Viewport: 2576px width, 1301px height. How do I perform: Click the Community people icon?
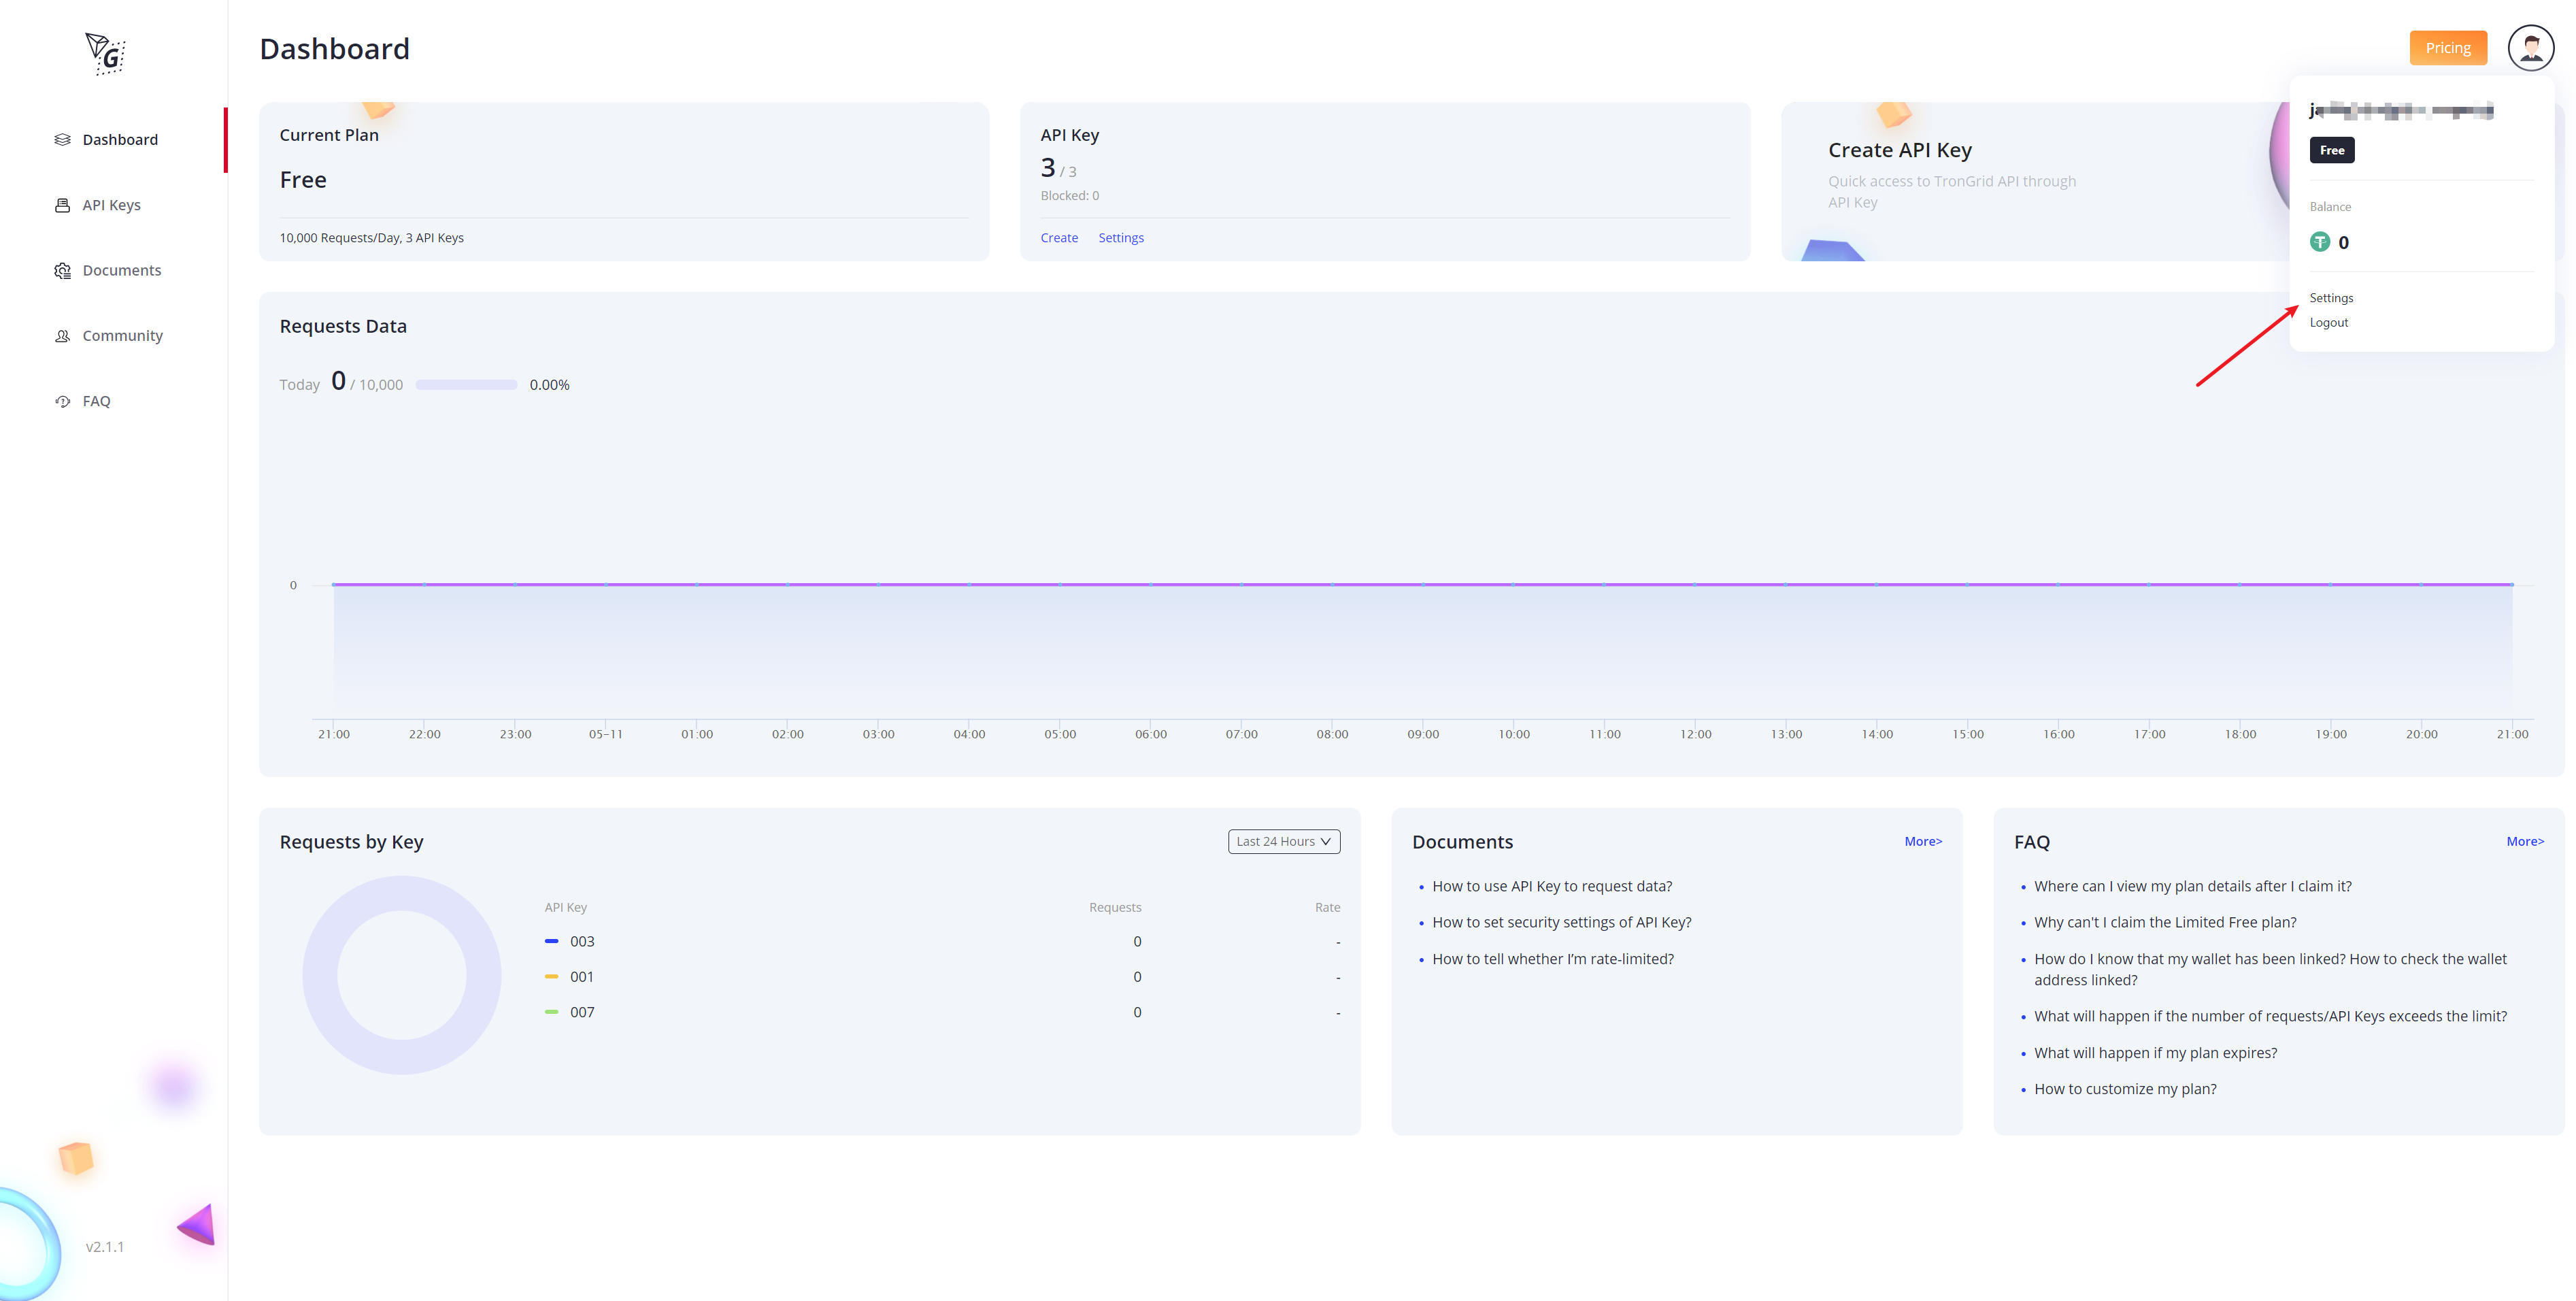(x=62, y=336)
